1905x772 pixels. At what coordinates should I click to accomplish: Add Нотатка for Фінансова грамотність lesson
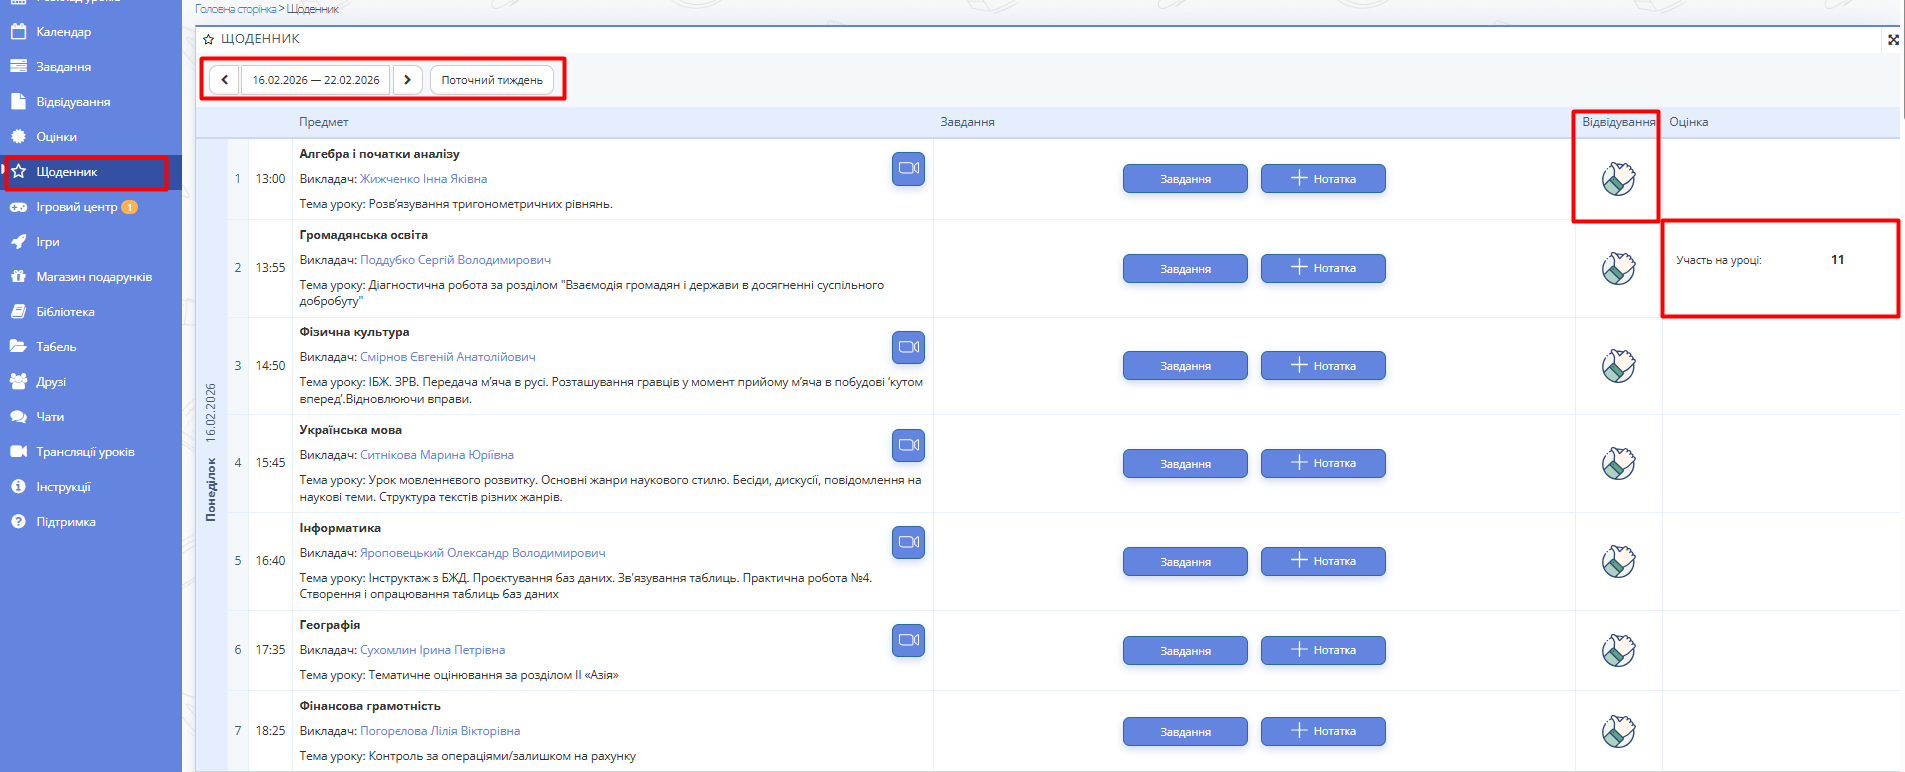(x=1323, y=731)
